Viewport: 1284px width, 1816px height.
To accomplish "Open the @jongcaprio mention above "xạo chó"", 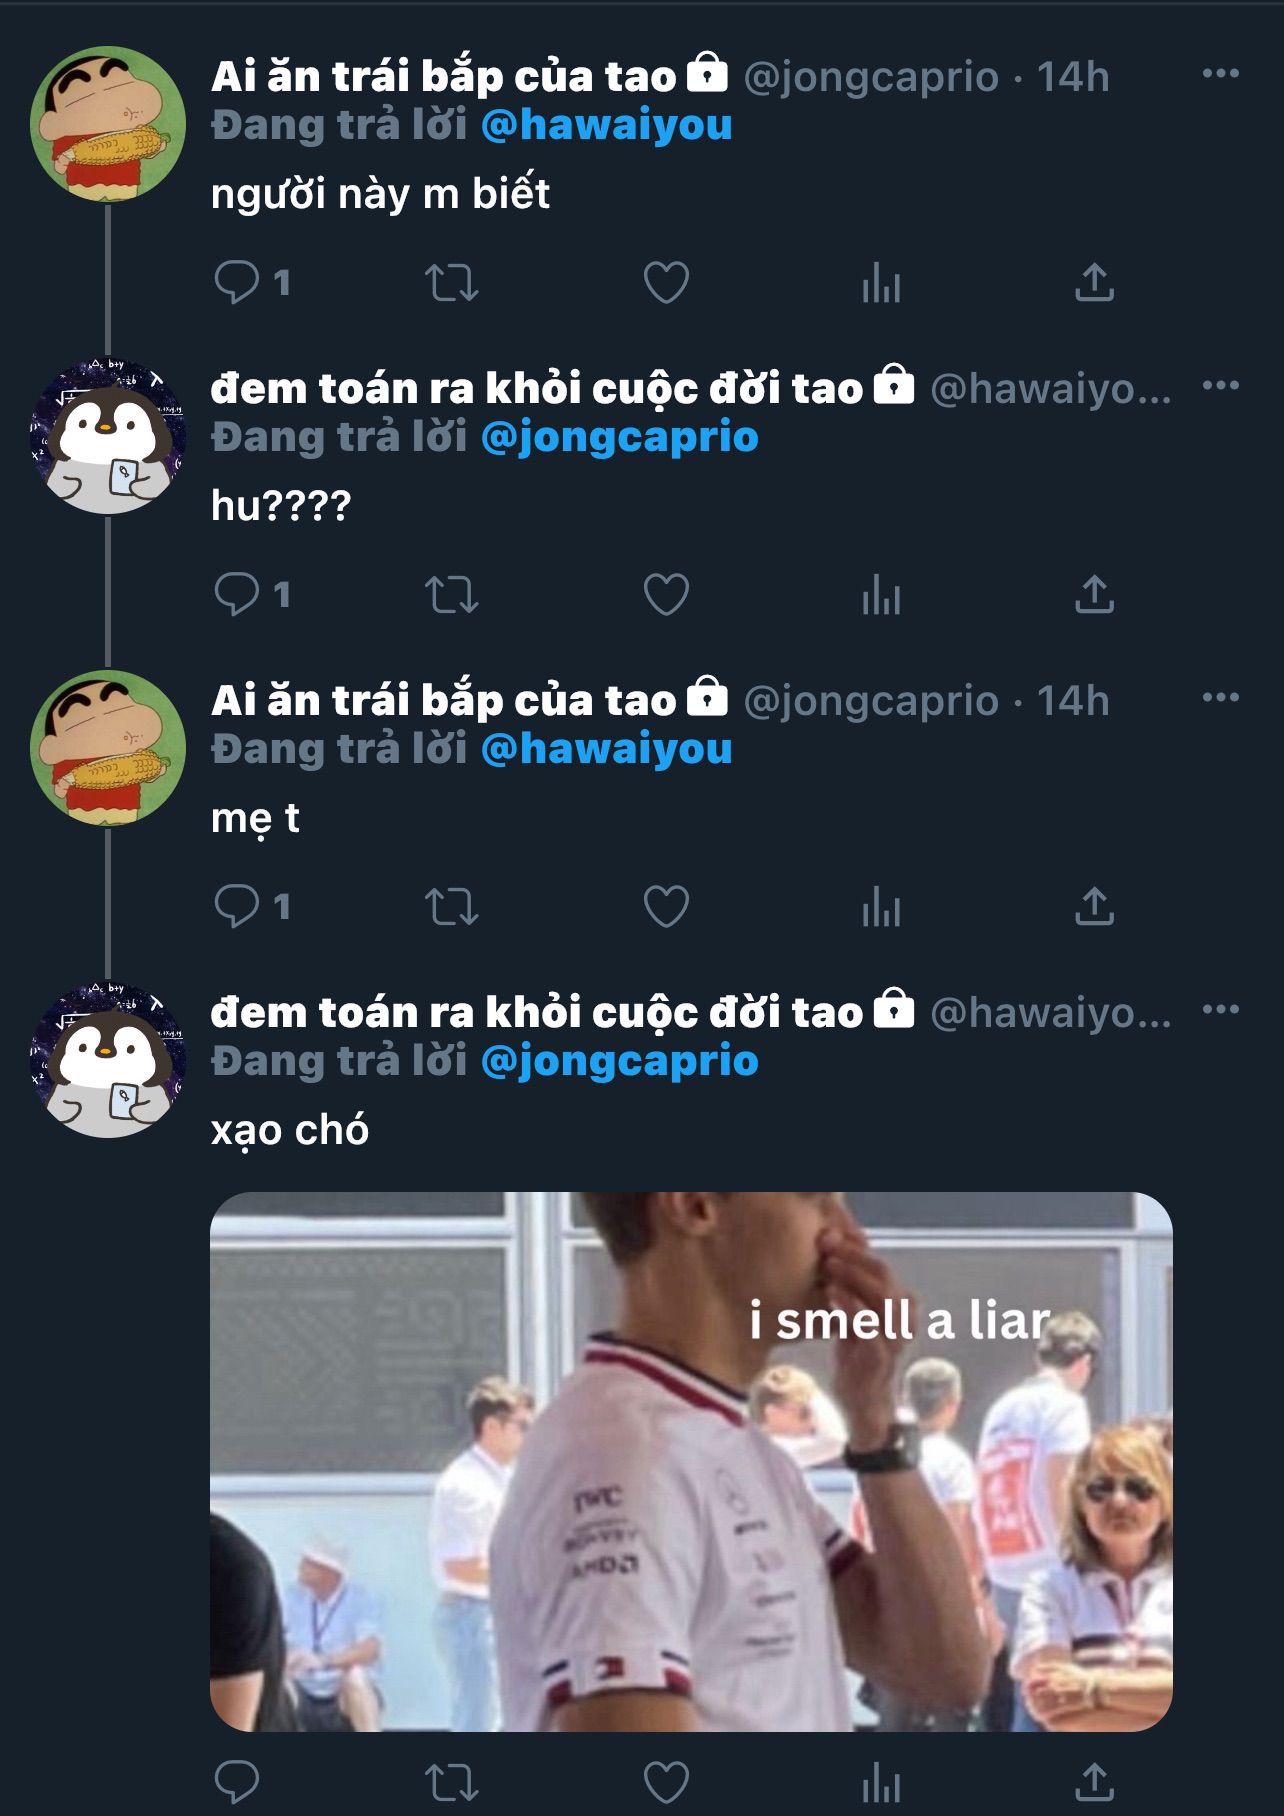I will click(x=620, y=1061).
